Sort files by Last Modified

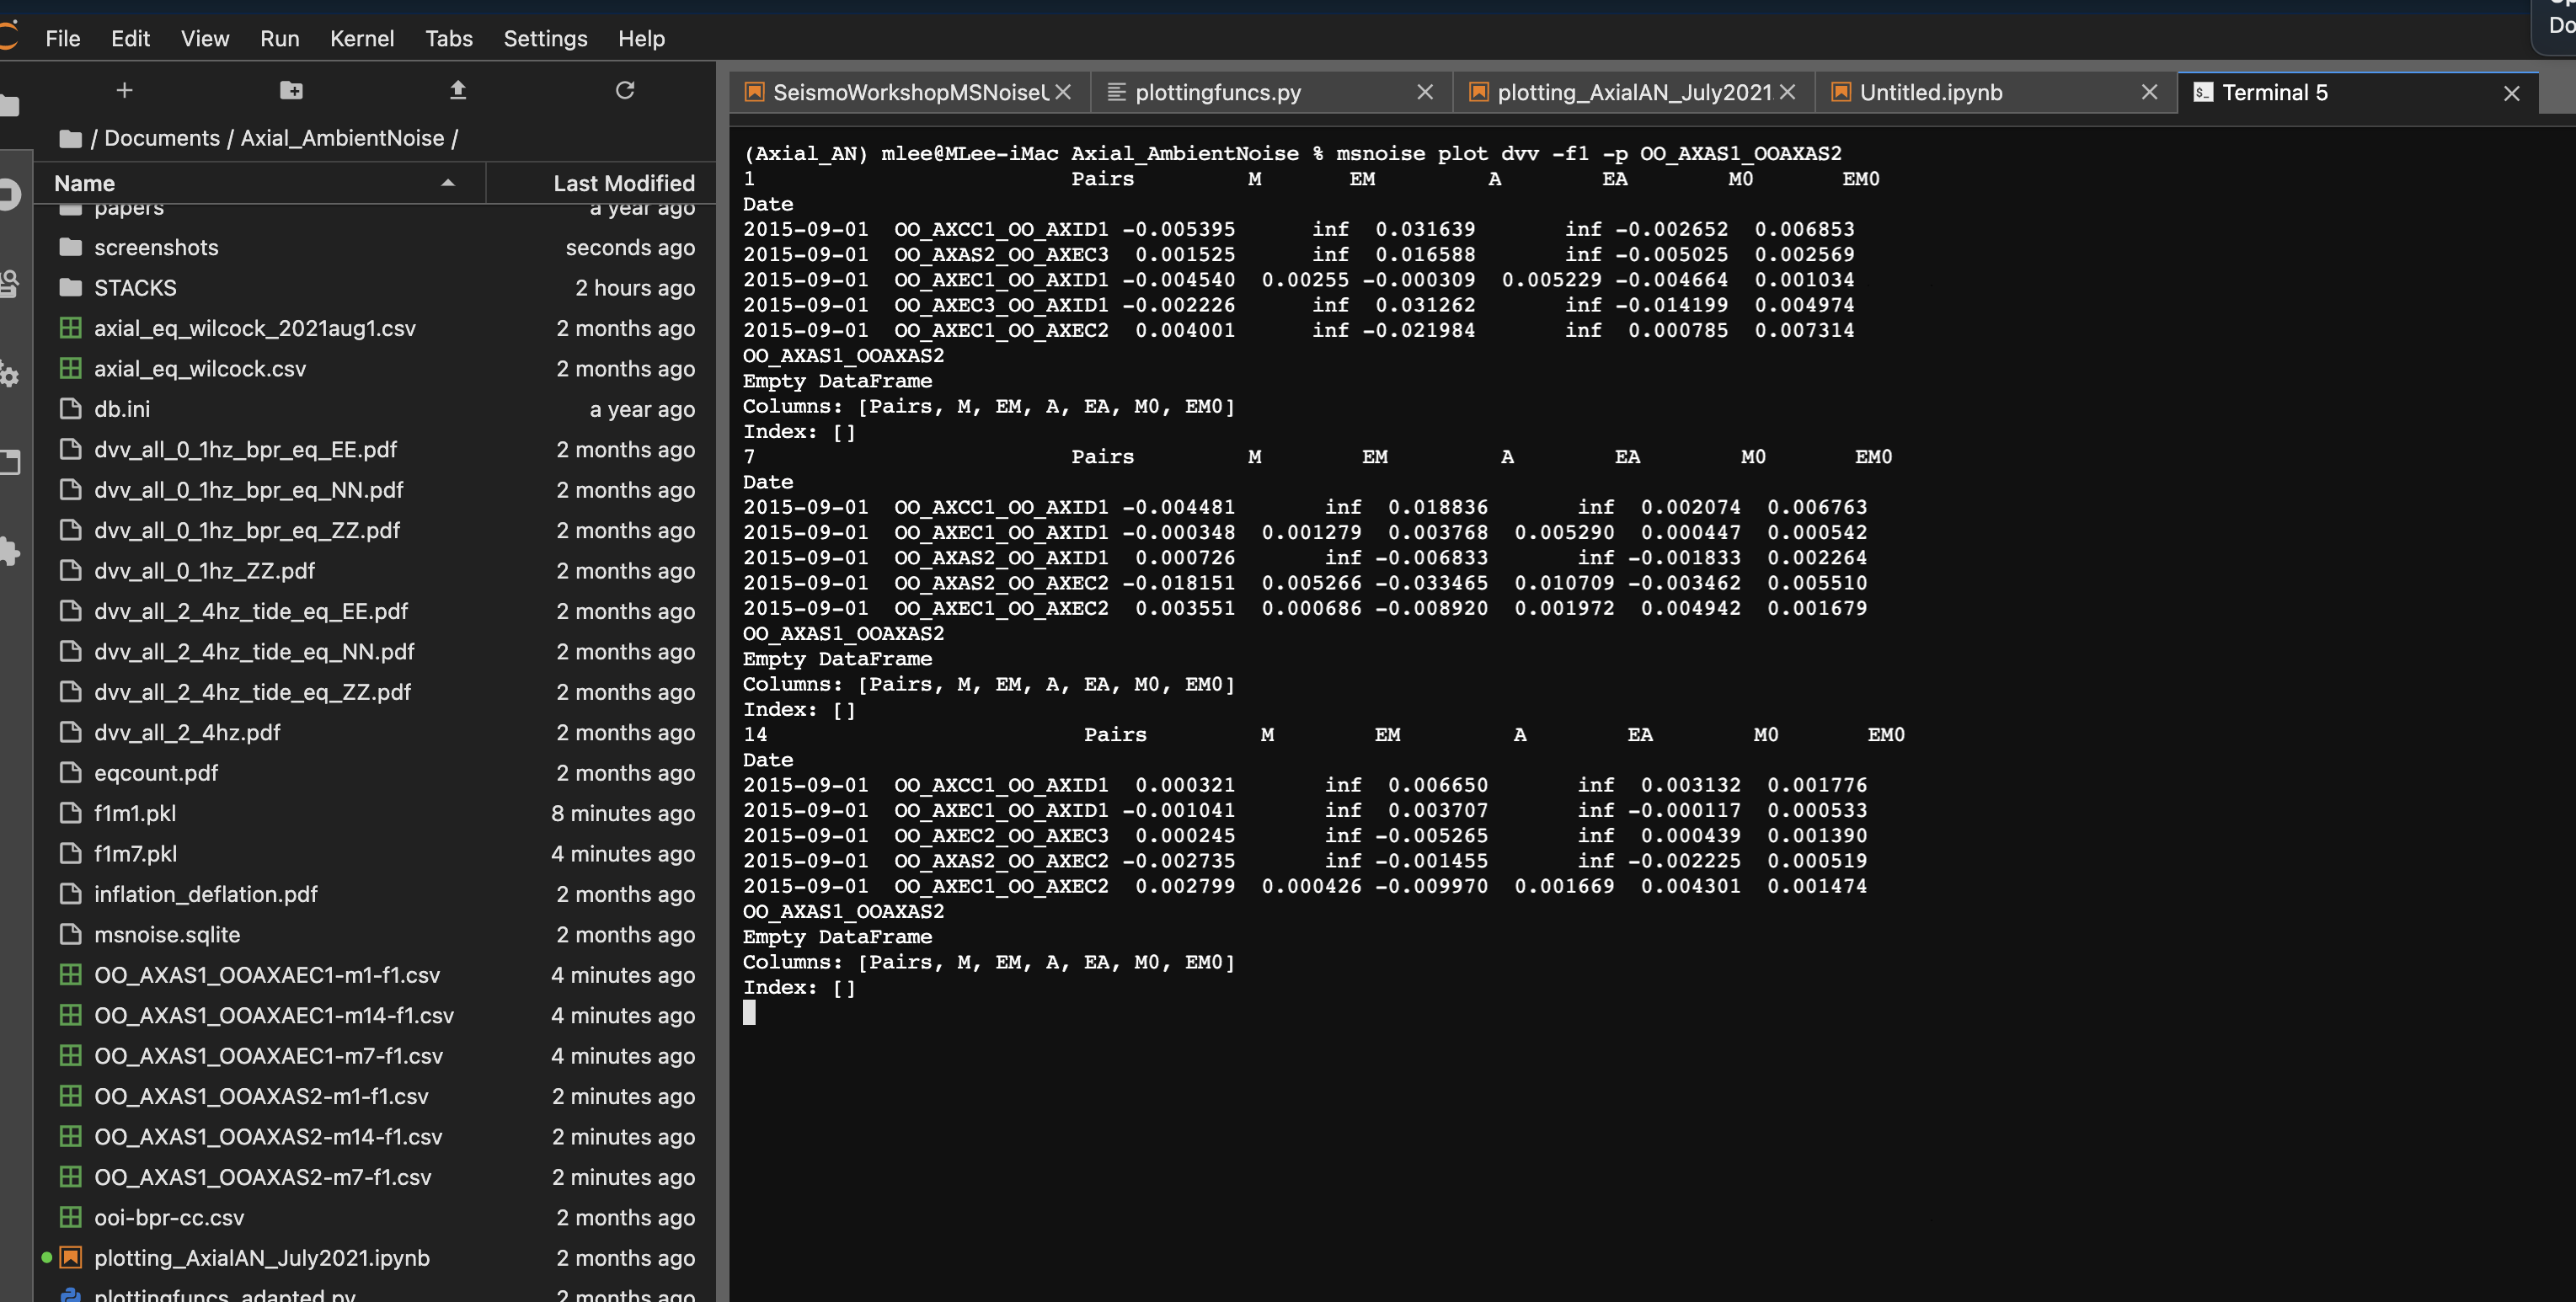(623, 184)
